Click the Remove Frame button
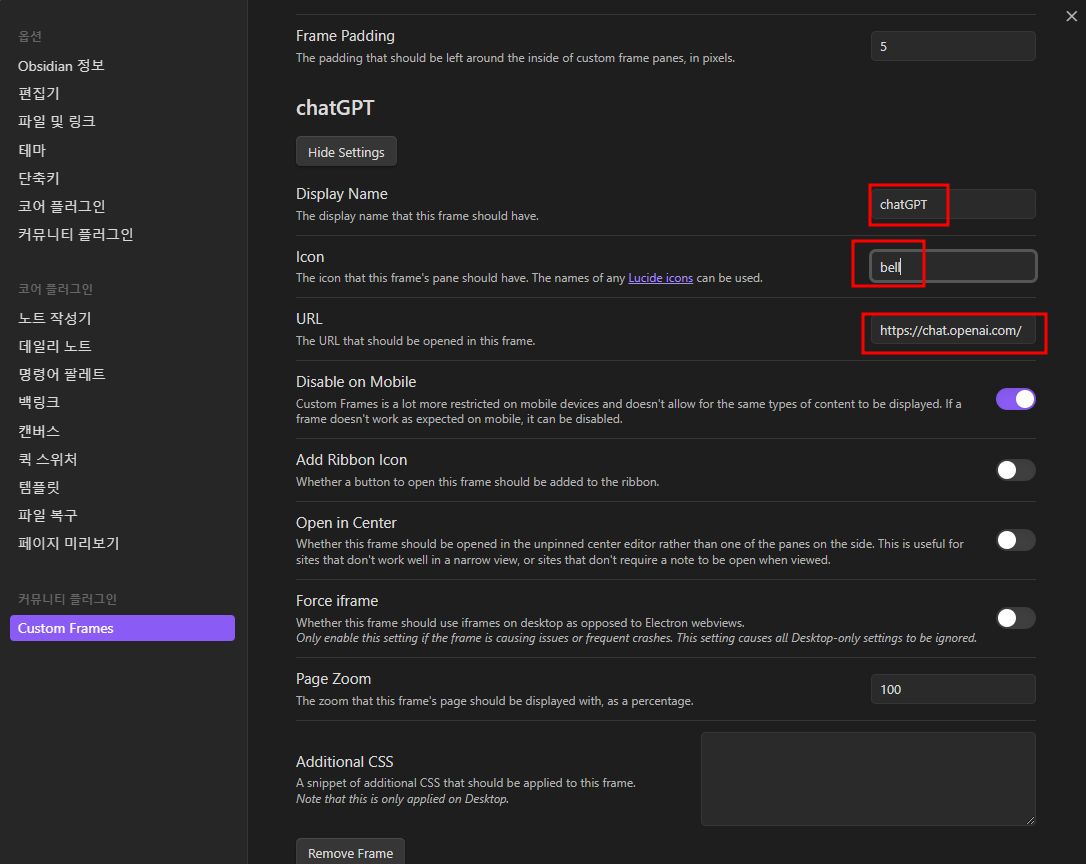 [350, 853]
